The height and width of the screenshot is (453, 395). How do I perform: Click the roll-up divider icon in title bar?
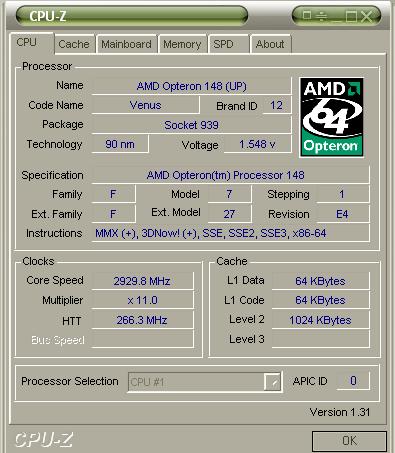(x=321, y=16)
